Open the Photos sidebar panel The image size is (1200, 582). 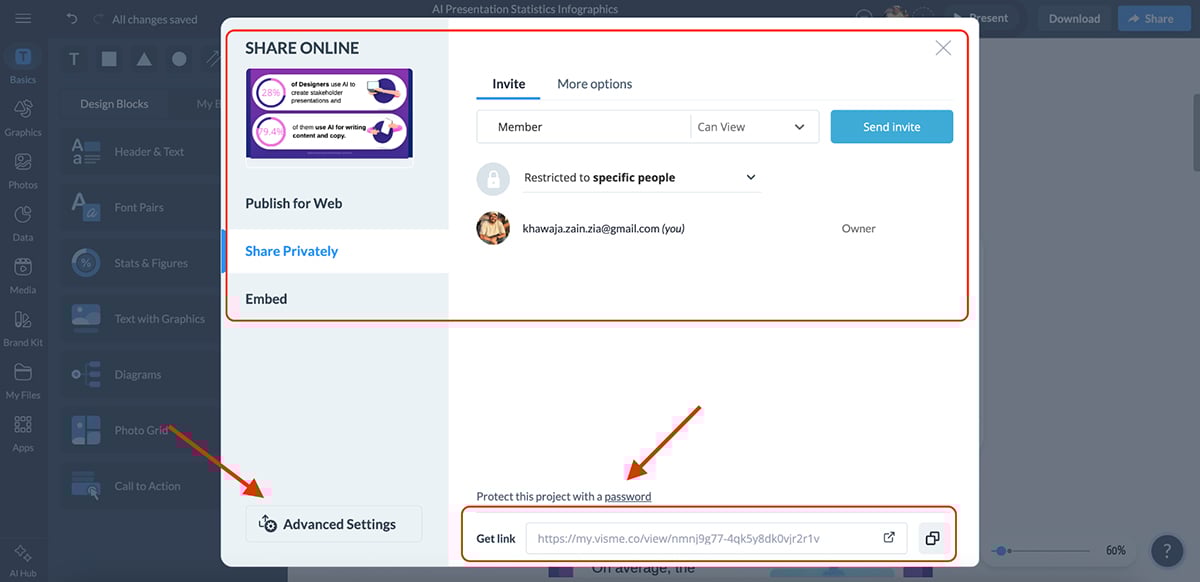pyautogui.click(x=23, y=168)
